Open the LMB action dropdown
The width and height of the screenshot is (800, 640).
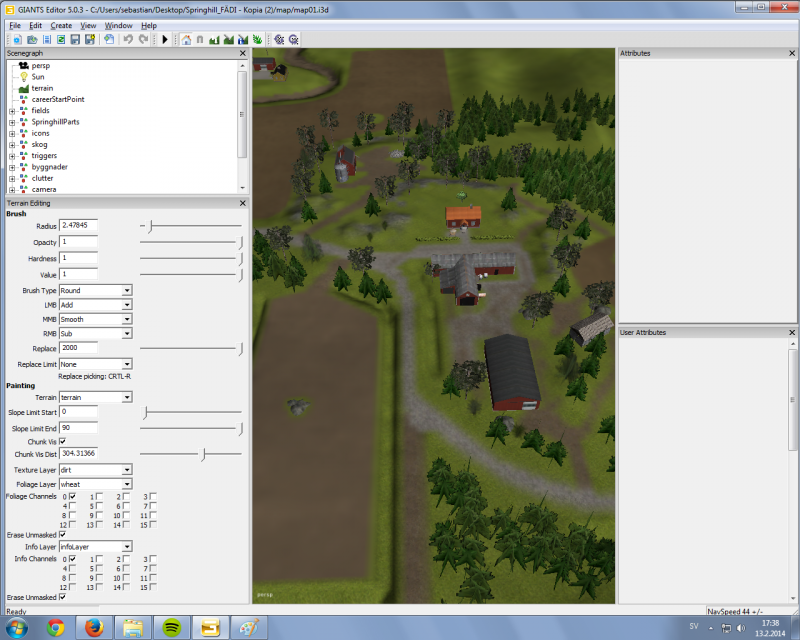(127, 305)
